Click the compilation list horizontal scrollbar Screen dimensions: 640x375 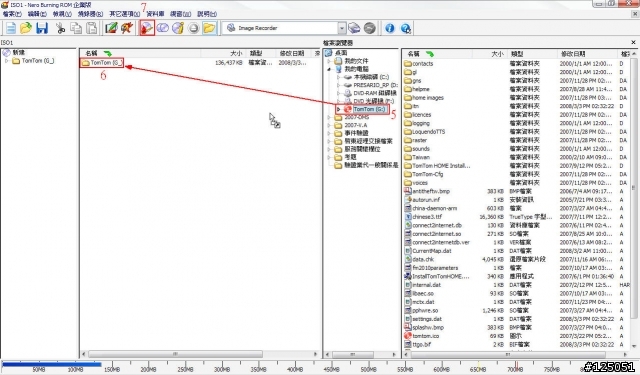[x=176, y=354]
